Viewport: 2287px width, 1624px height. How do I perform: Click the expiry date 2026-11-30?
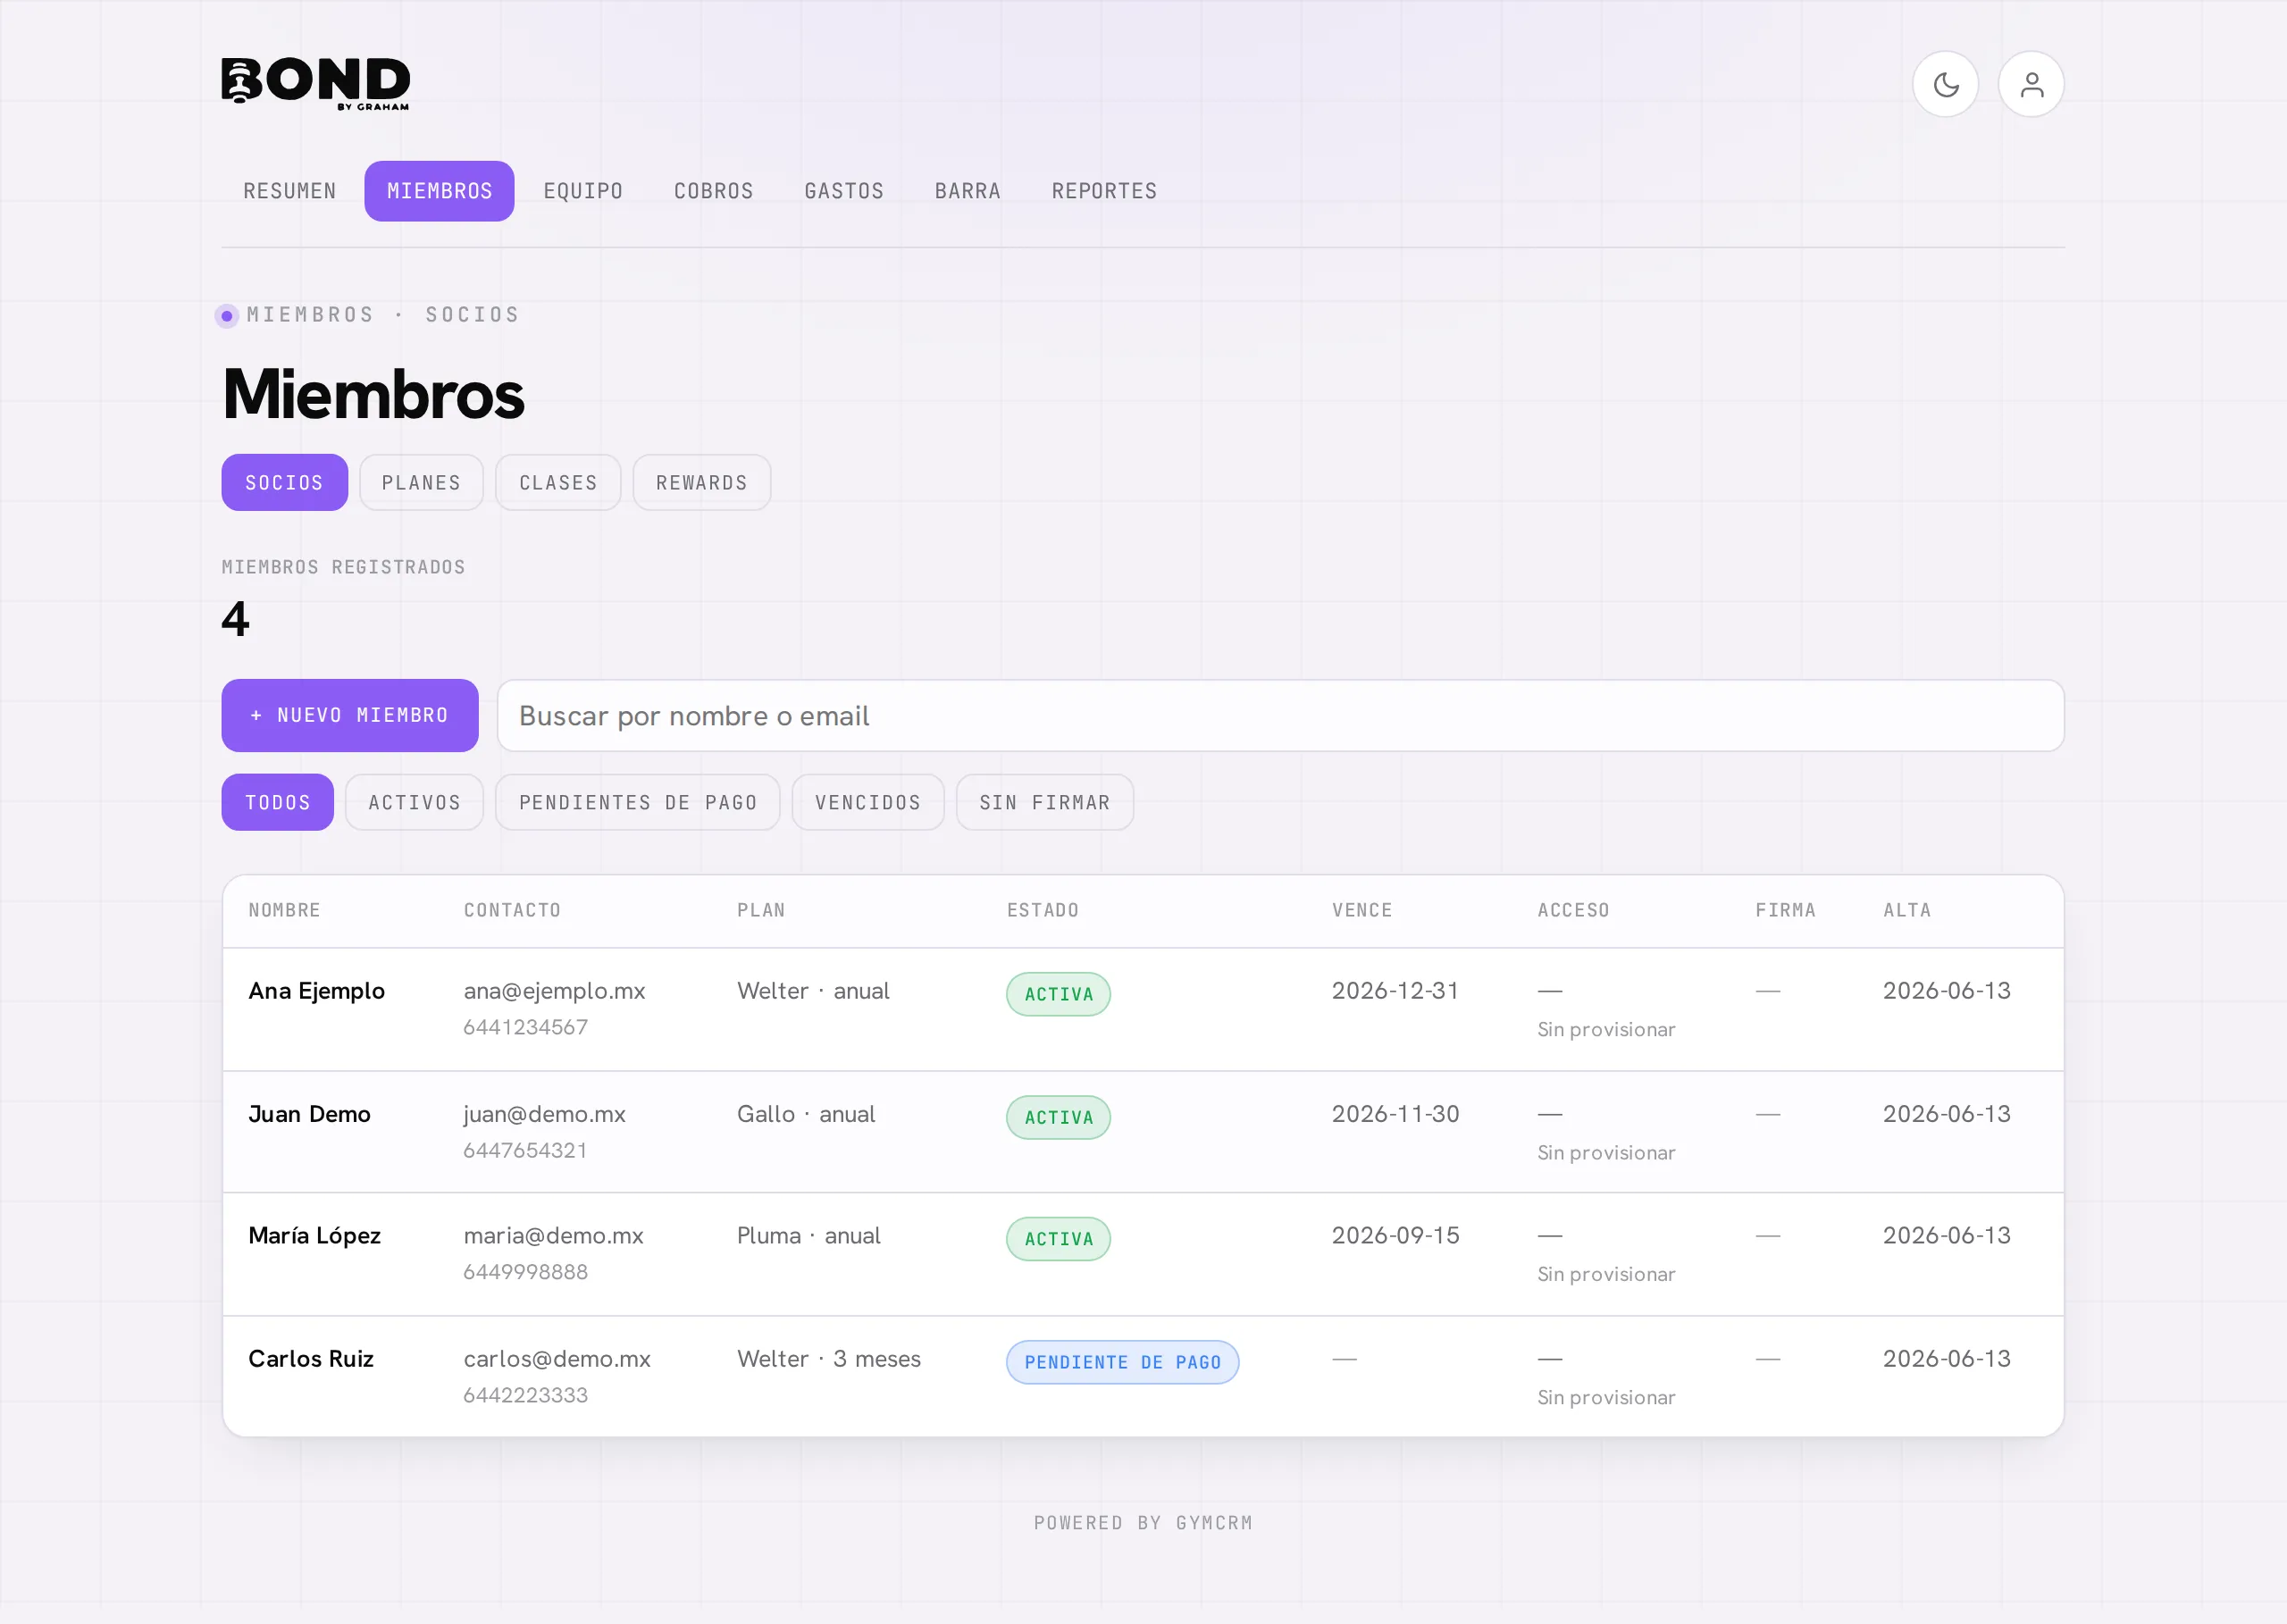[1395, 1114]
